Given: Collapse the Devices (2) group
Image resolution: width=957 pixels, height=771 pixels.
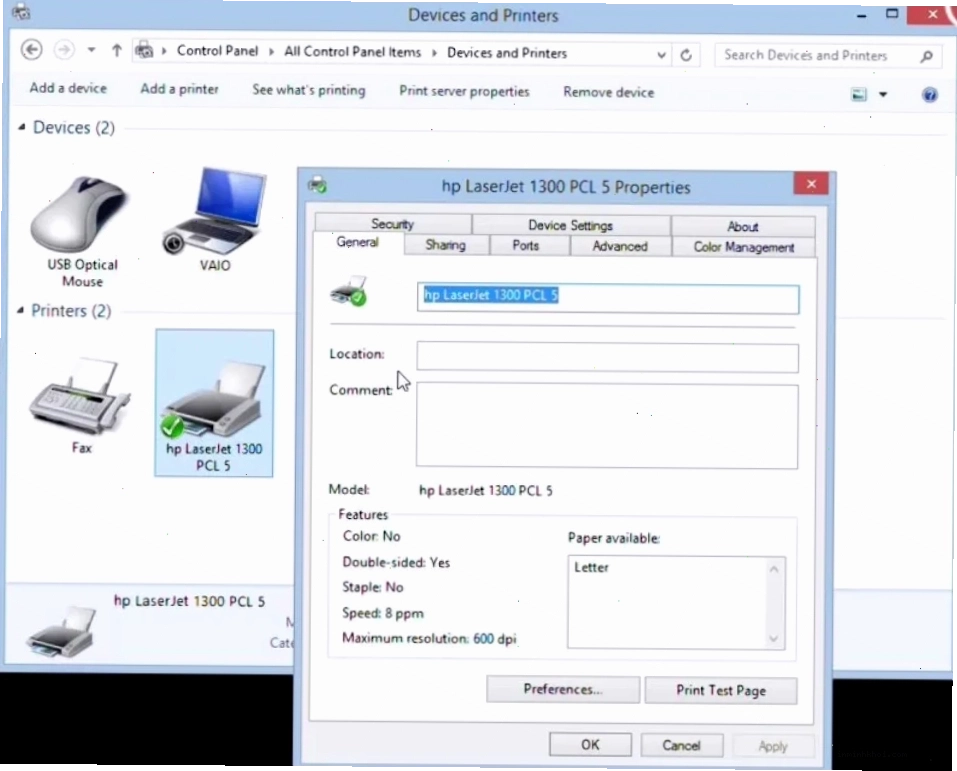Looking at the screenshot, I should (21, 127).
